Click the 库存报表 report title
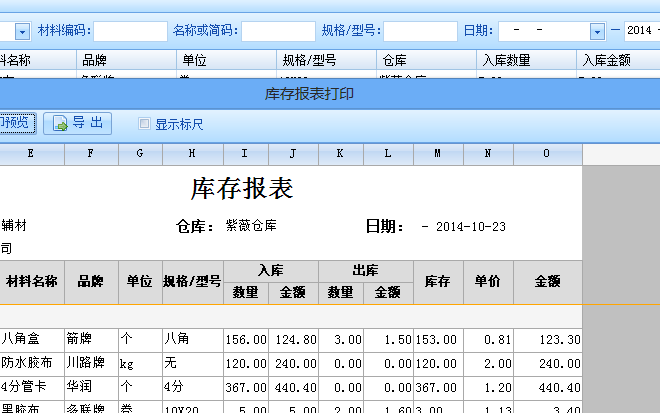Image resolution: width=660 pixels, height=413 pixels. pyautogui.click(x=242, y=188)
